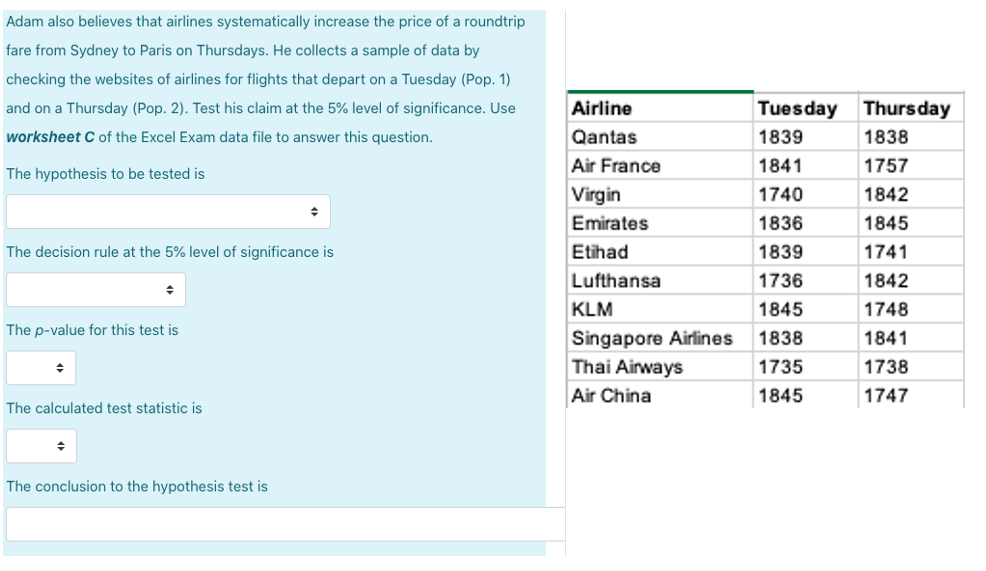Select the Thursday column header cell

[x=911, y=108]
